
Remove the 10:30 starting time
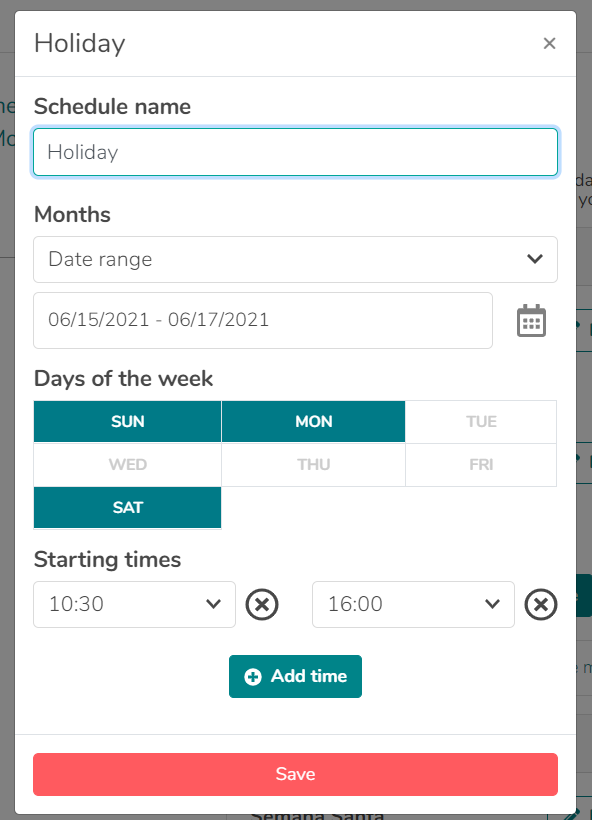pos(262,604)
